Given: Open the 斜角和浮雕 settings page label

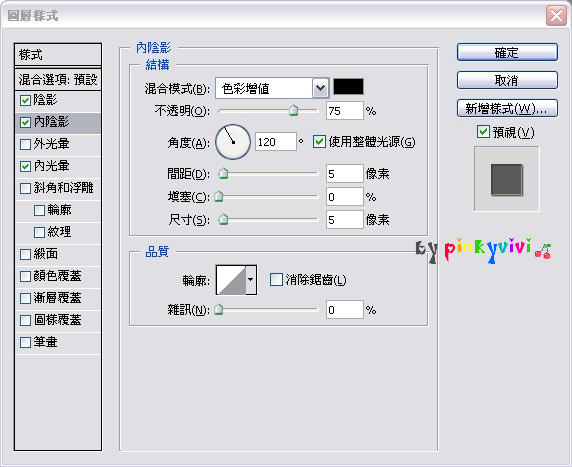Looking at the screenshot, I should (x=64, y=188).
